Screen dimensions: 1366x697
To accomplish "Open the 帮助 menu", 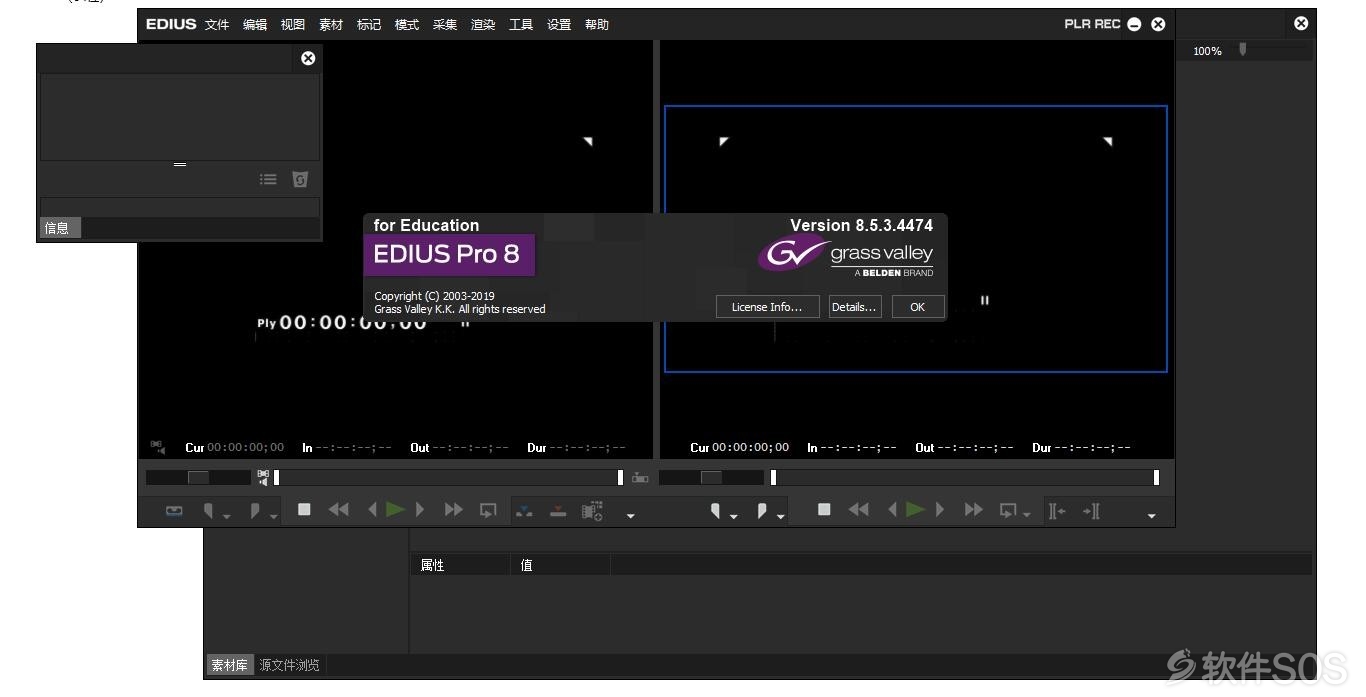I will pos(597,25).
